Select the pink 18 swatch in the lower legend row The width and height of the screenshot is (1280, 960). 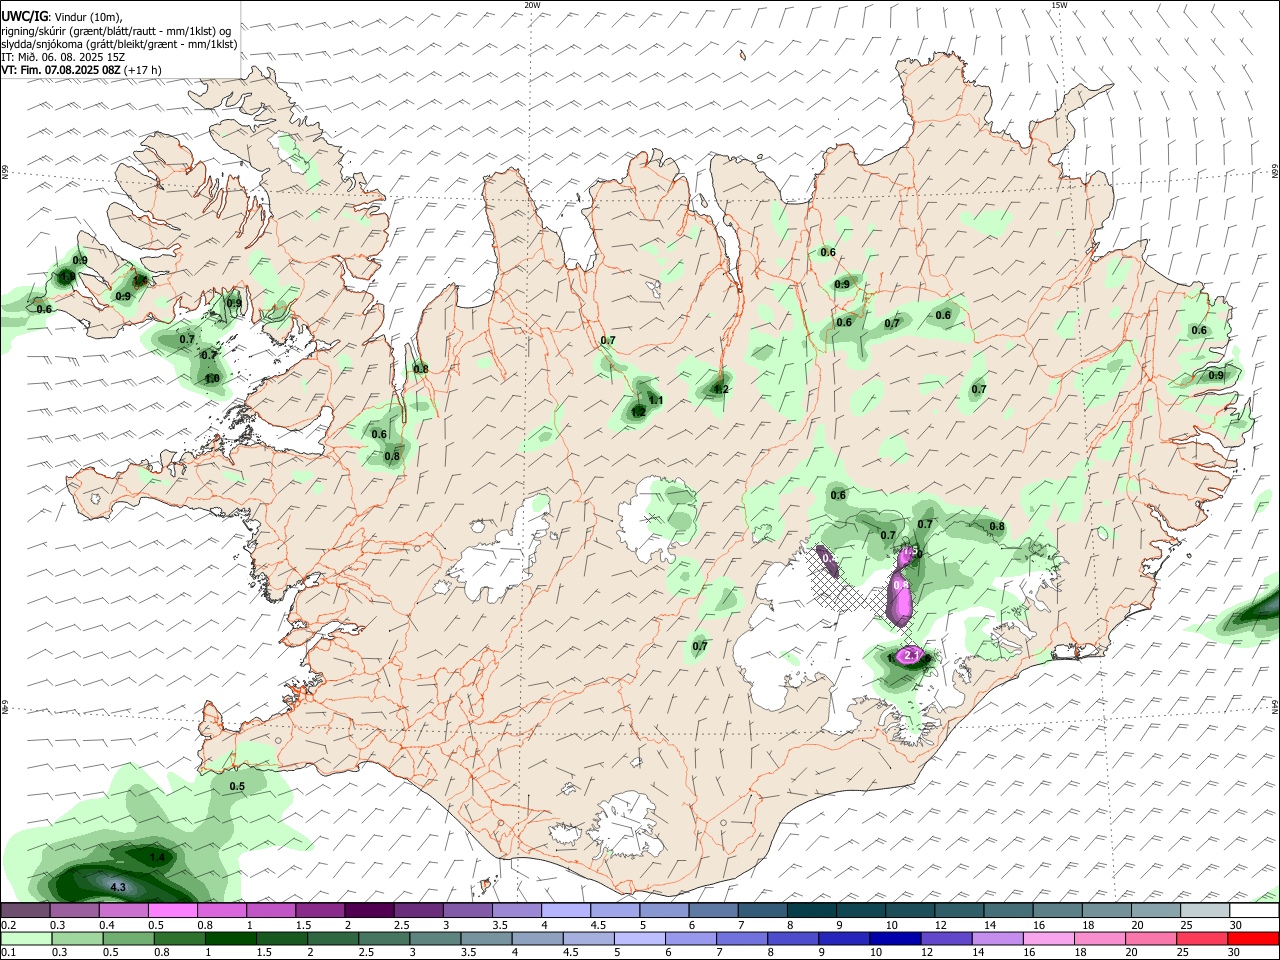pyautogui.click(x=1100, y=938)
